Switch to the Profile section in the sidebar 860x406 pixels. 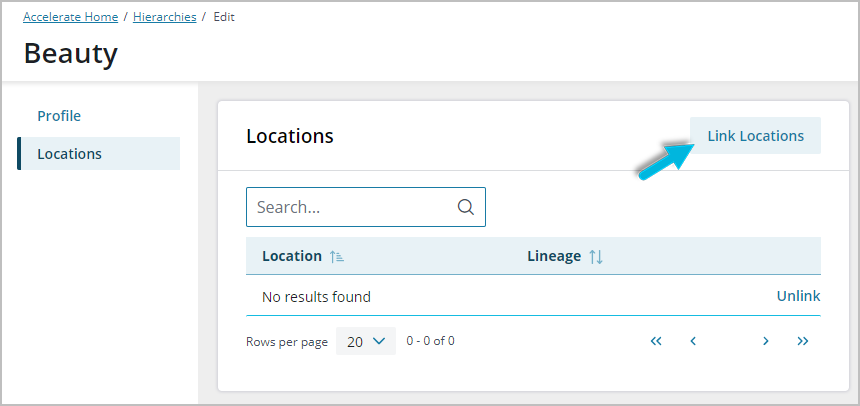[59, 116]
